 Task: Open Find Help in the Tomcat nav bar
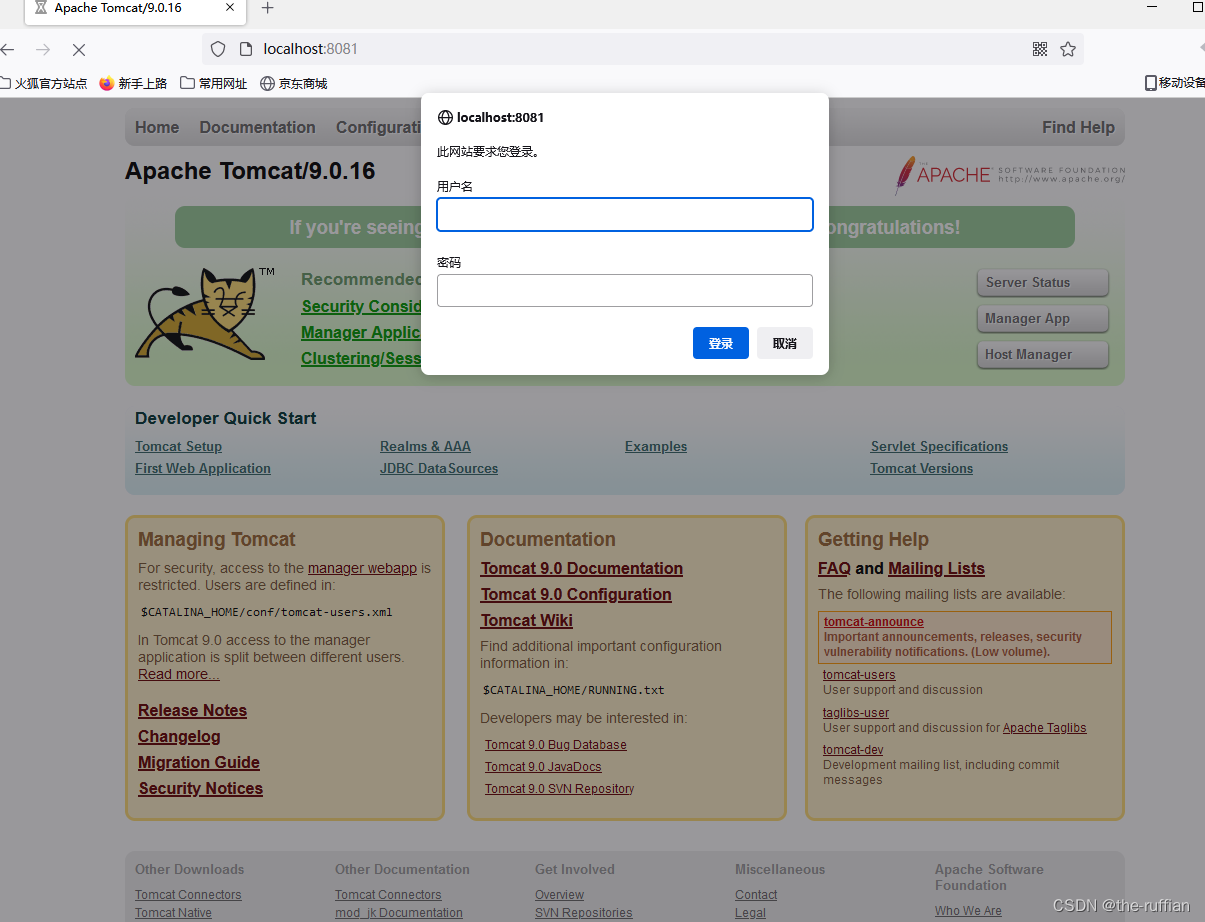[1078, 127]
